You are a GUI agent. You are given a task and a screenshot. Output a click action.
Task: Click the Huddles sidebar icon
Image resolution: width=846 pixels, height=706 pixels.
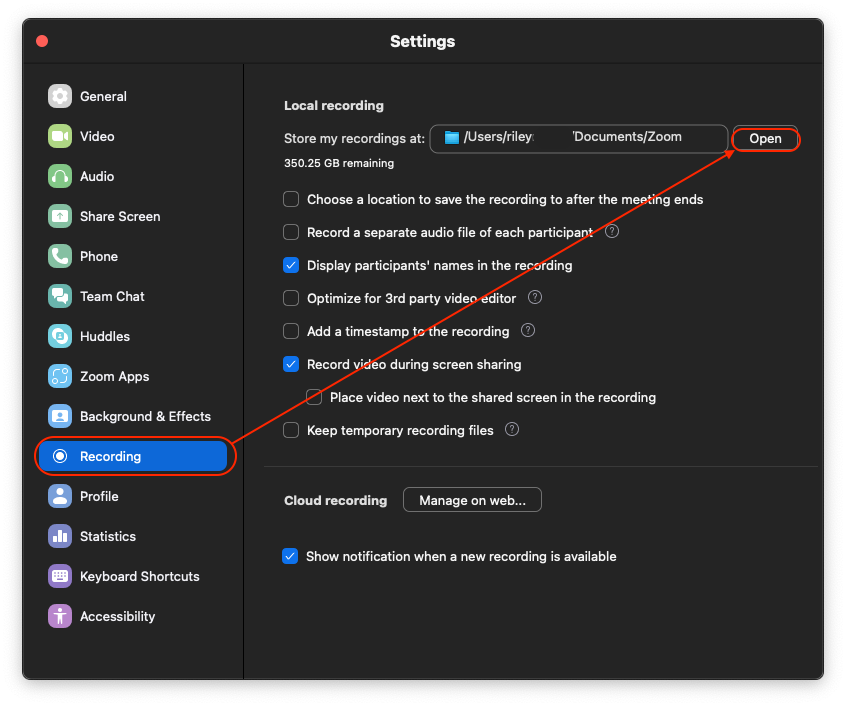click(60, 336)
